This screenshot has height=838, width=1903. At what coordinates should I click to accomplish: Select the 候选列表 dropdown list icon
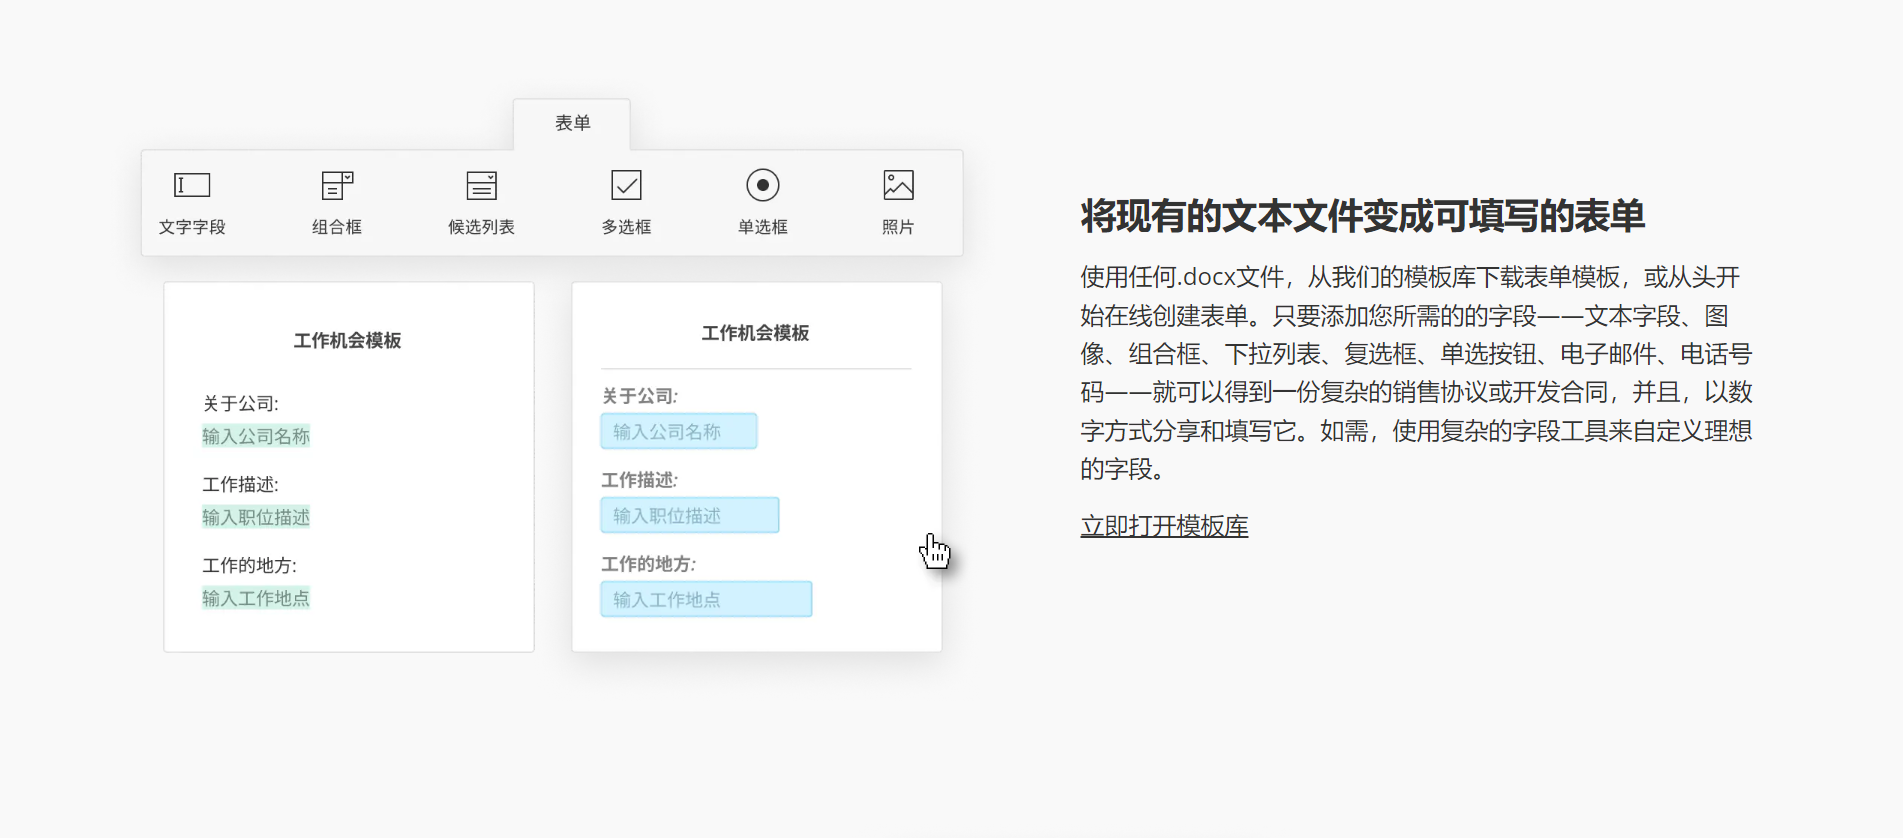click(x=481, y=185)
